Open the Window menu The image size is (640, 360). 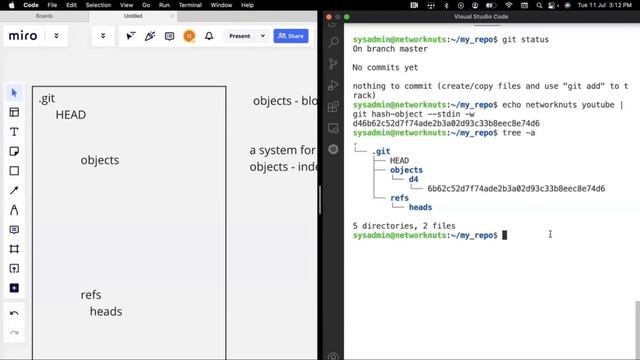click(x=221, y=5)
